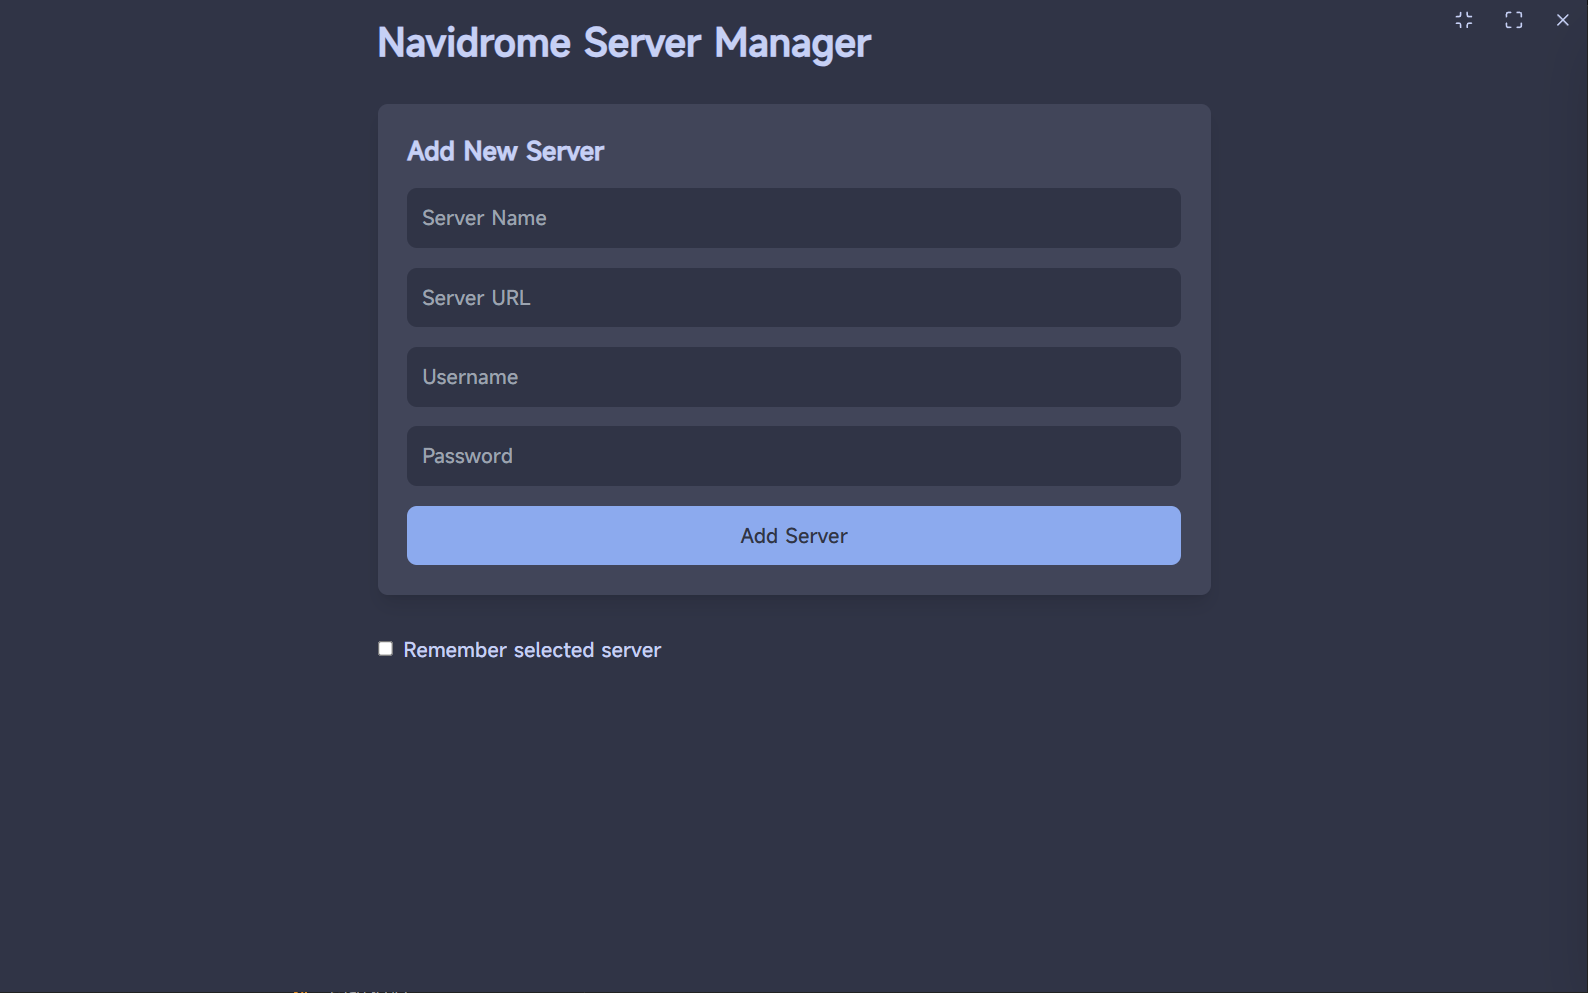The width and height of the screenshot is (1588, 993).
Task: Click the 'Add Server' button label text
Action: (794, 536)
